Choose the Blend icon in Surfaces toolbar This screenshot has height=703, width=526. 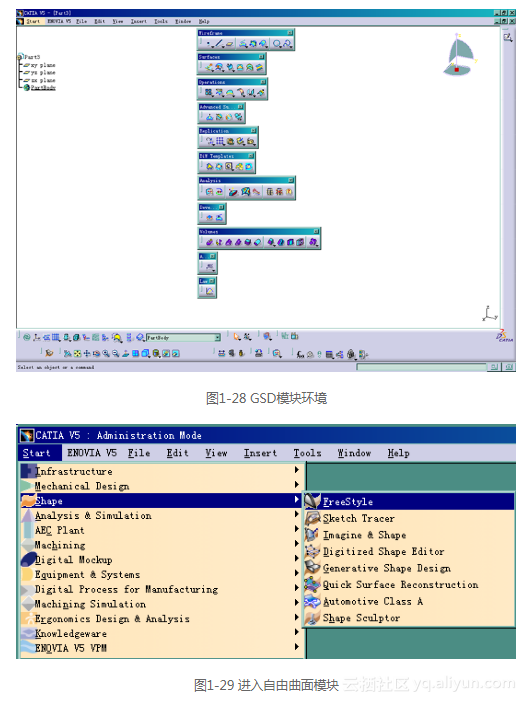[259, 68]
